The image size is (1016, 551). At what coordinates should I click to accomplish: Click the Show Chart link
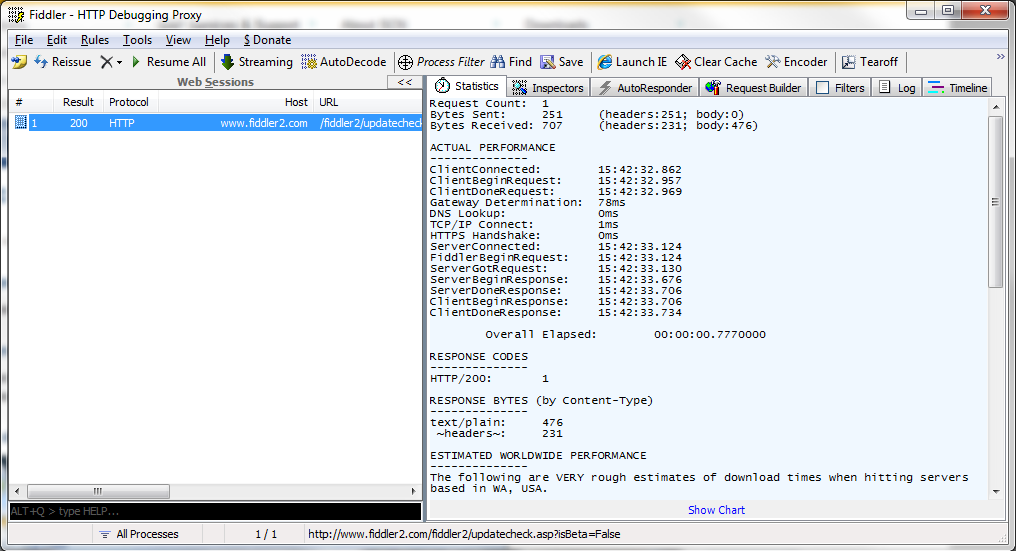pyautogui.click(x=716, y=510)
